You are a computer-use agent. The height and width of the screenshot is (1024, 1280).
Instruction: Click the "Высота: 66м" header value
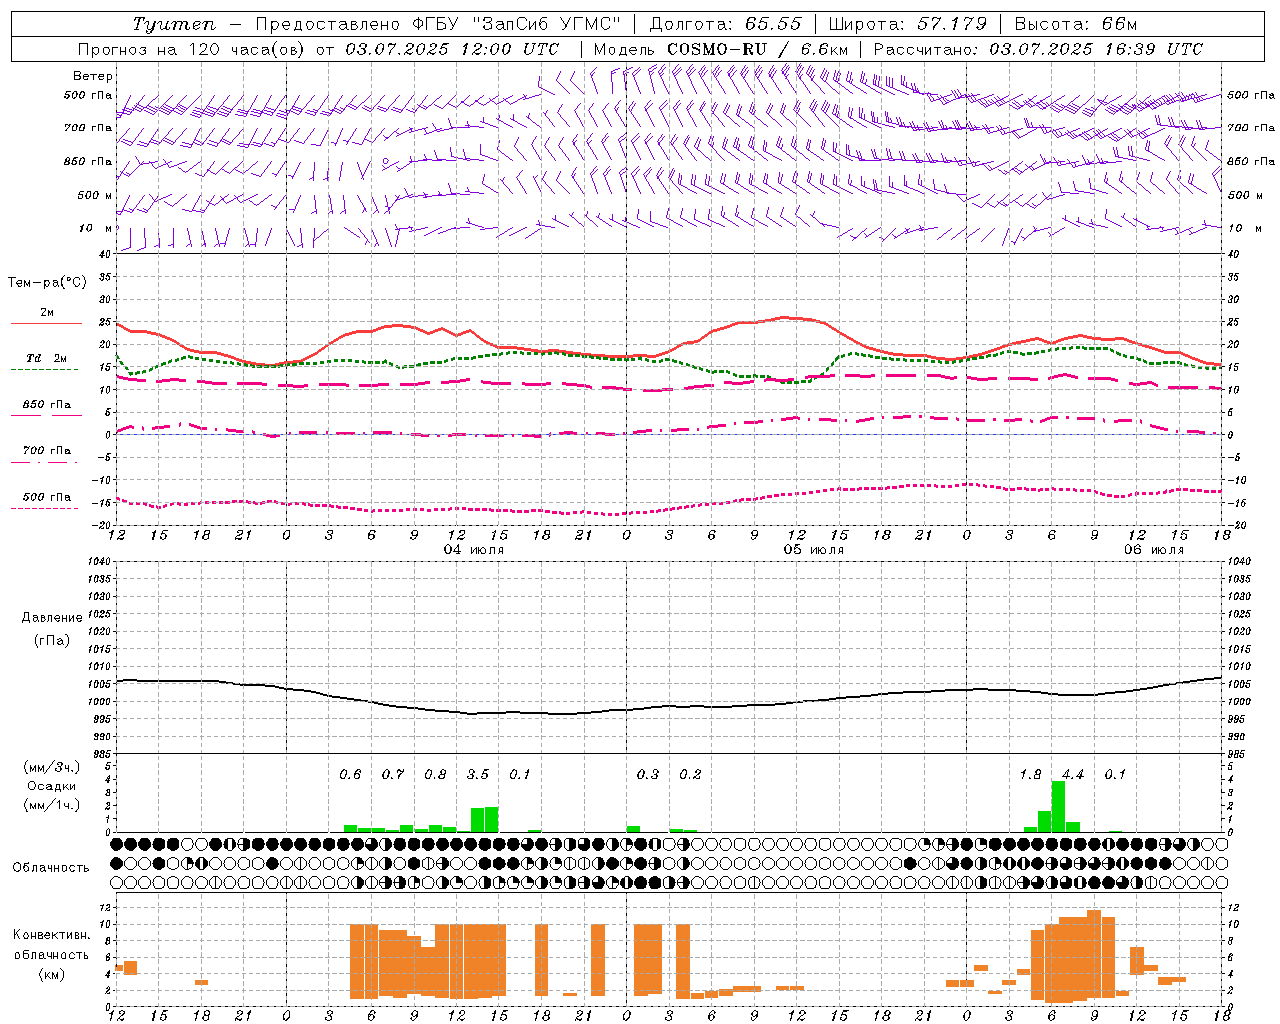click(x=1076, y=24)
